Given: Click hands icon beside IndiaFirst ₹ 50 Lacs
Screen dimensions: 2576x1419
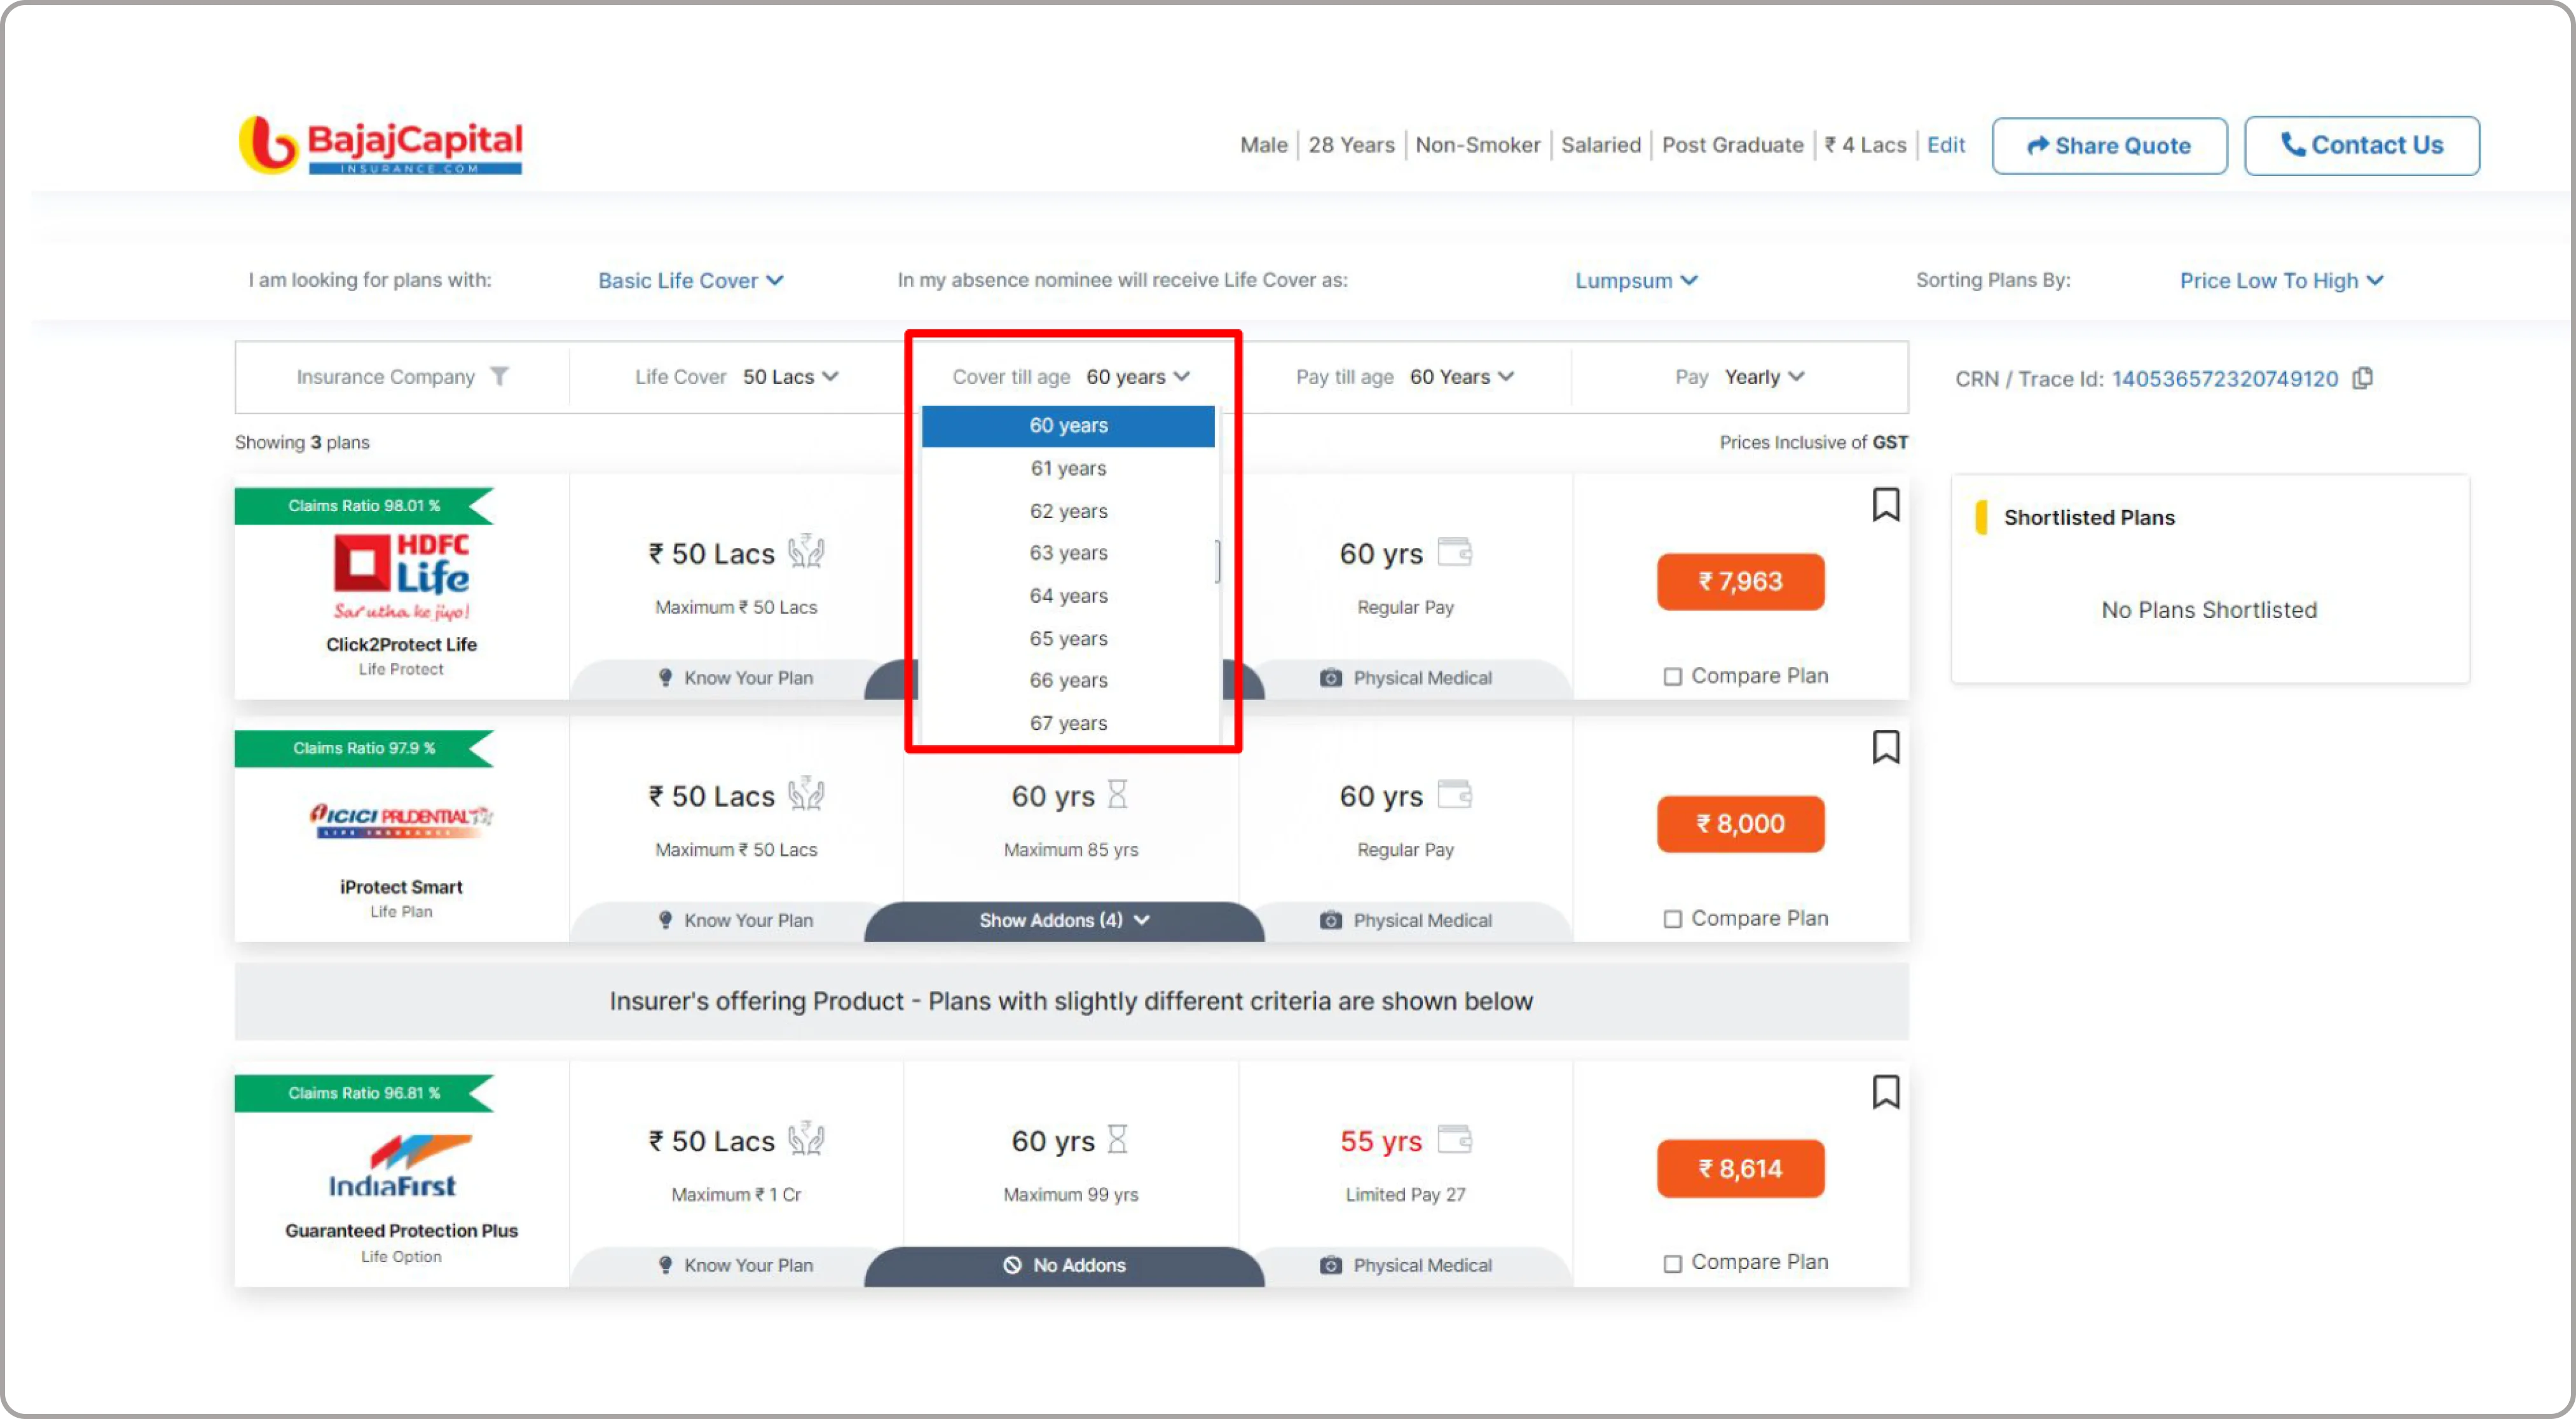Looking at the screenshot, I should coord(806,1139).
